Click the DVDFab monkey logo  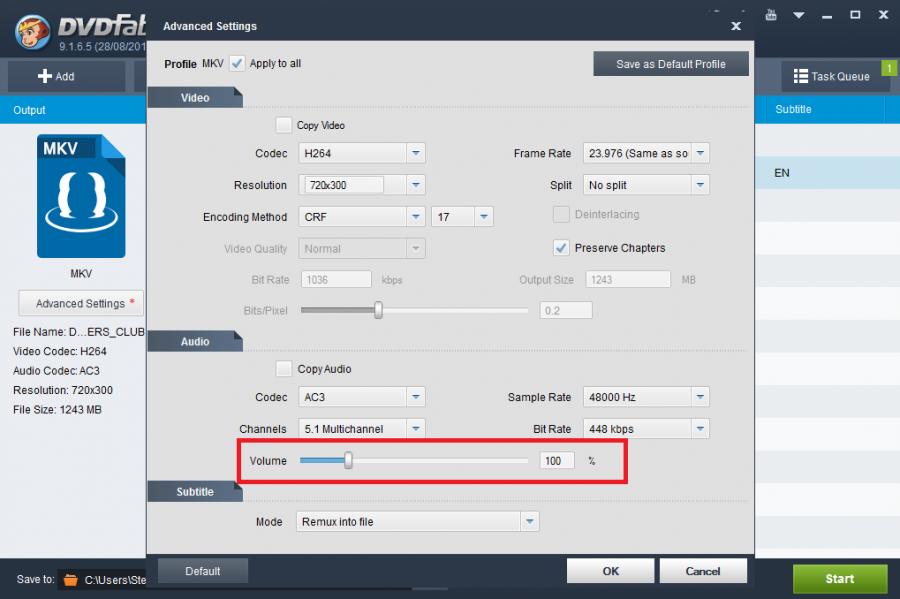point(32,30)
